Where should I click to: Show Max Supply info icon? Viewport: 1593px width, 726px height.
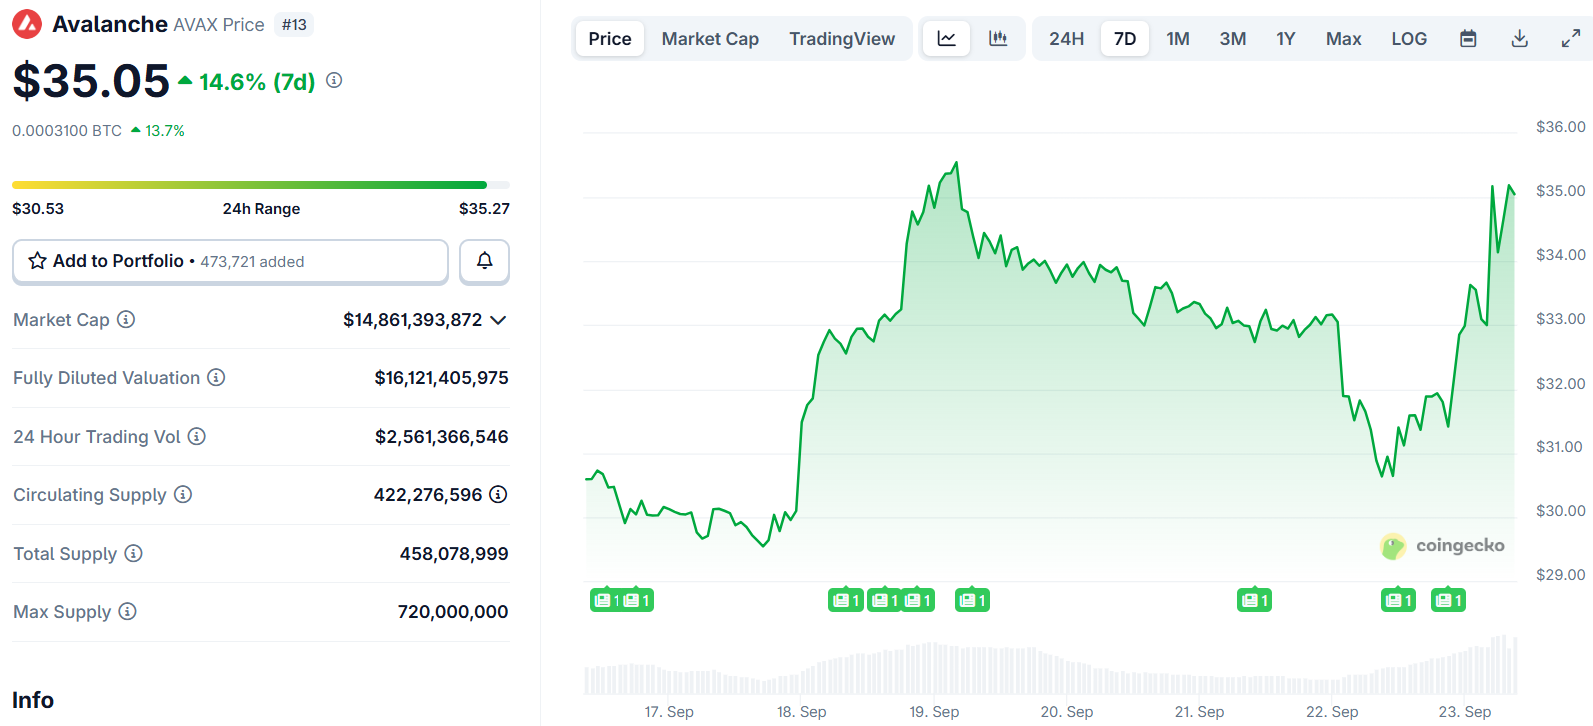point(127,611)
